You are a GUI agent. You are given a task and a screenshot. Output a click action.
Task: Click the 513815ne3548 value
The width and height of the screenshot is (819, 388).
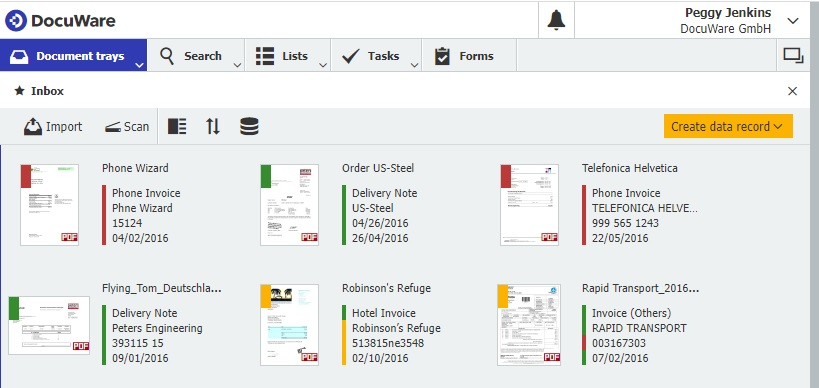coord(388,343)
